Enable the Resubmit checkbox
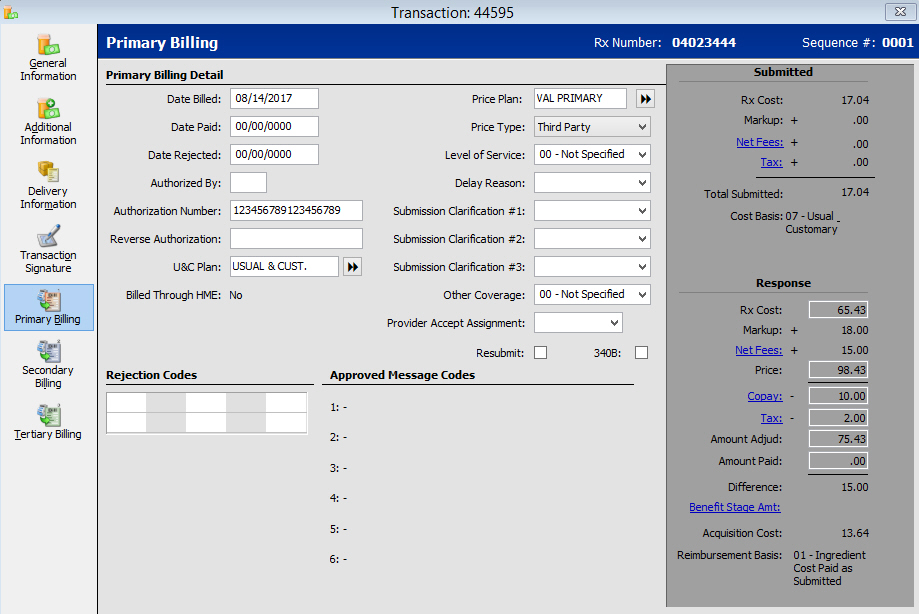 (541, 351)
